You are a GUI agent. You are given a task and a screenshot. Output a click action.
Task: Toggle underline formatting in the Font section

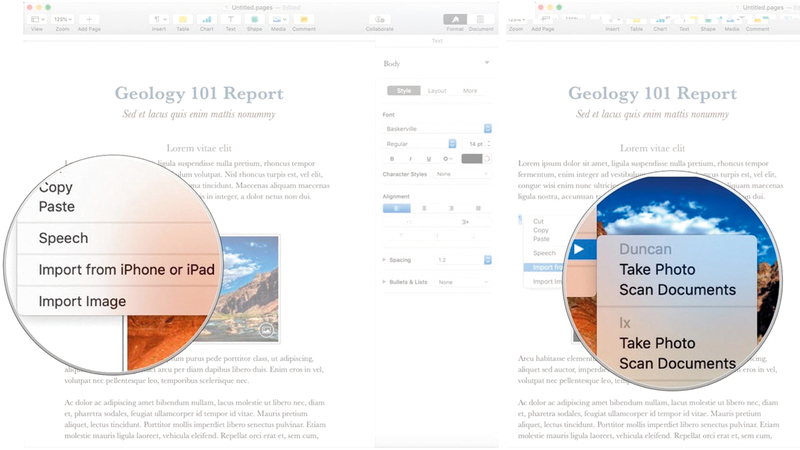[x=429, y=158]
